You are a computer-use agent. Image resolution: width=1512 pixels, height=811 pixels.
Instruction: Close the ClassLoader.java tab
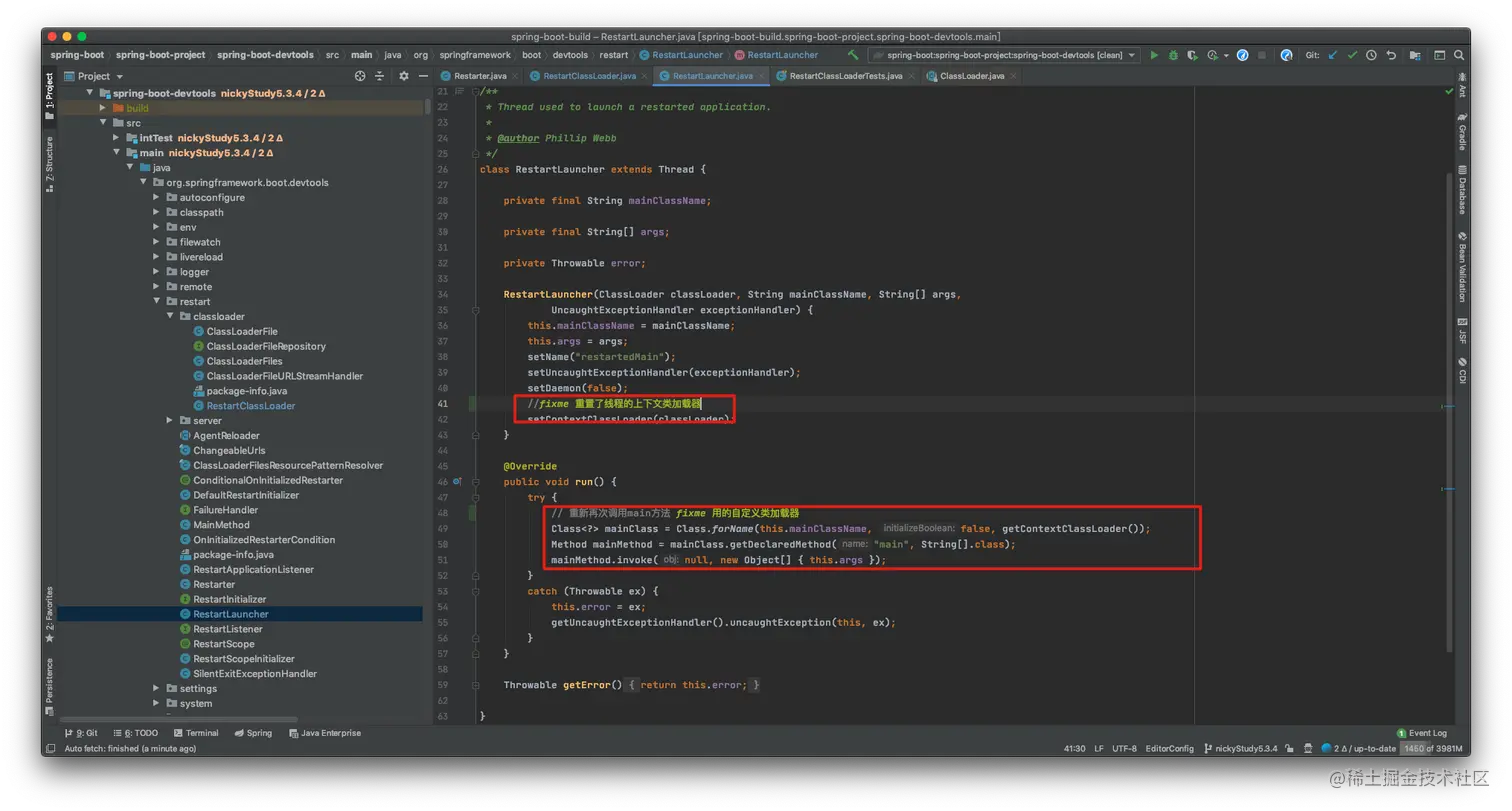tap(1012, 76)
